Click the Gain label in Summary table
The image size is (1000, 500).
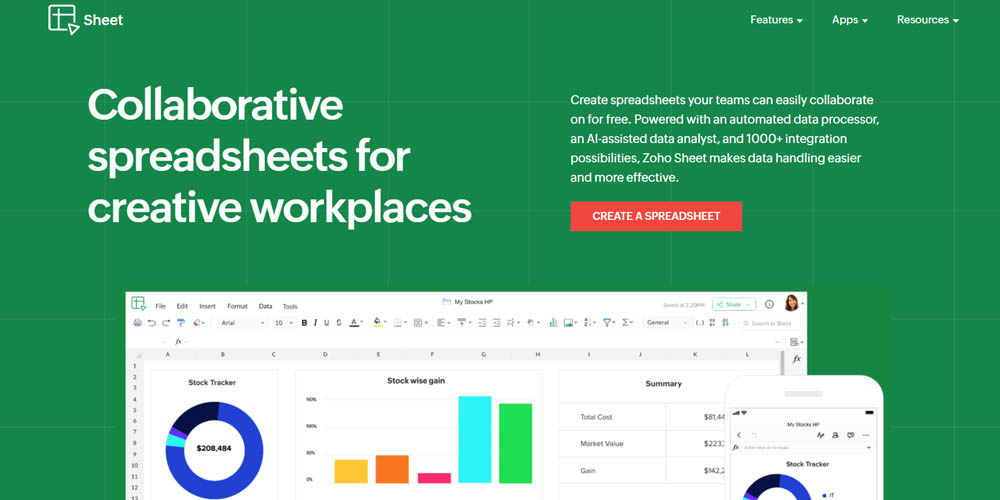[588, 471]
